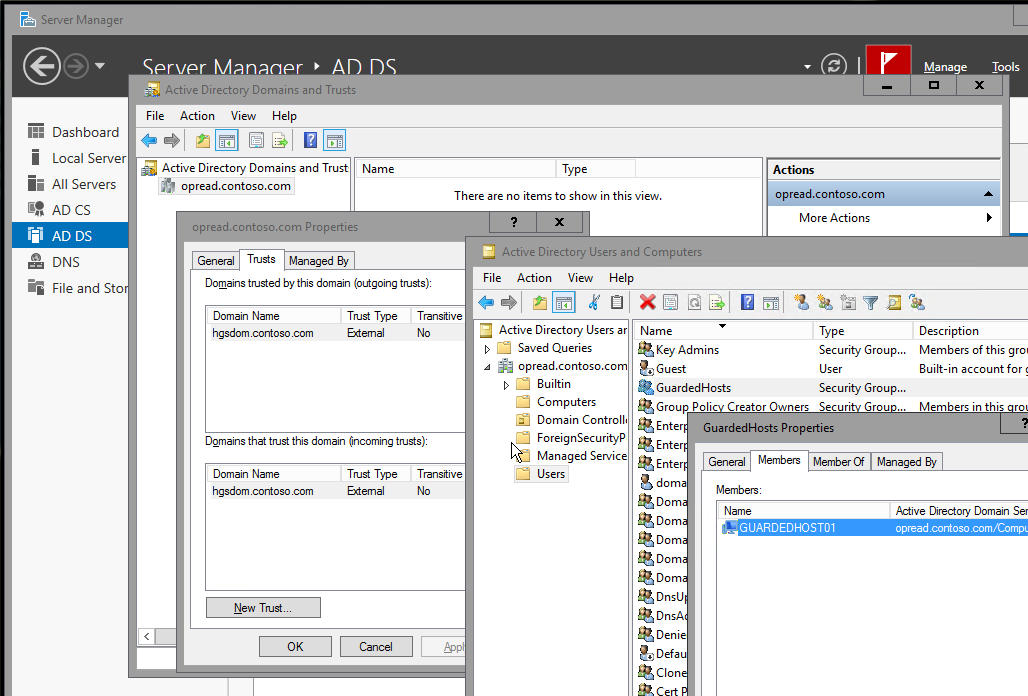Screen dimensions: 1028x696
Task: Open the Action menu in Domains and Trusts
Action: pyautogui.click(x=197, y=116)
